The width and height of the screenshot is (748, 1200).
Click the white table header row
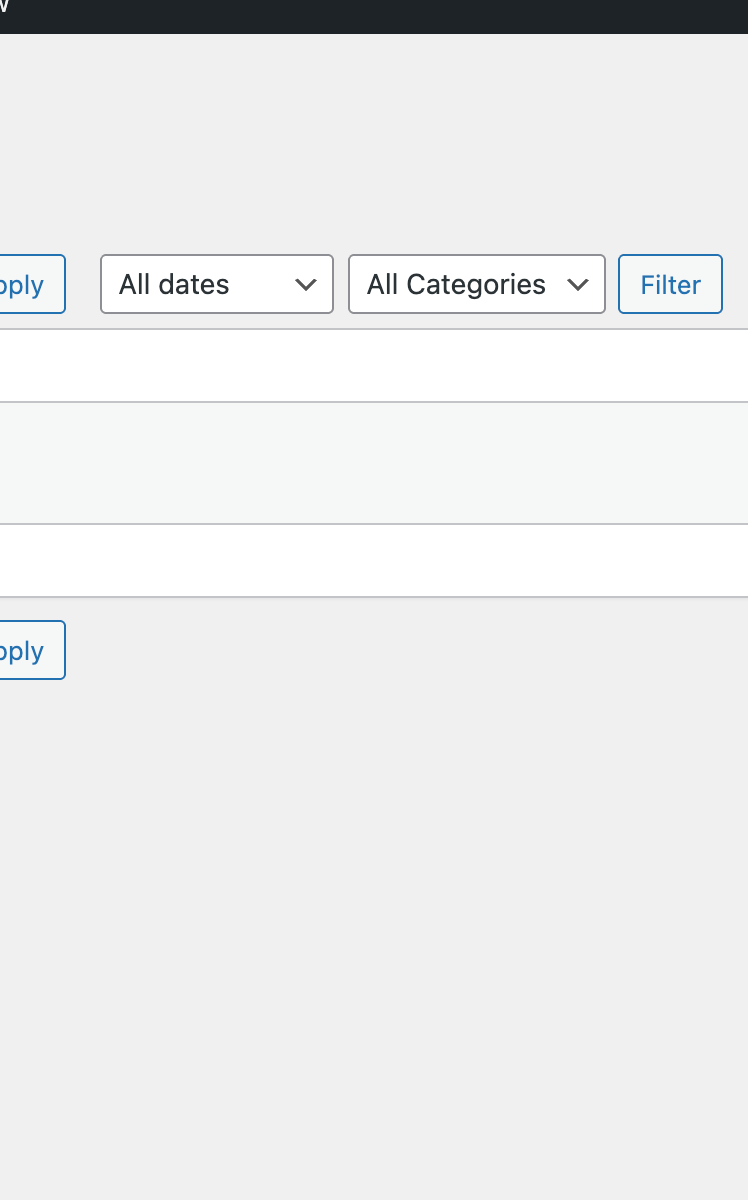(x=374, y=366)
